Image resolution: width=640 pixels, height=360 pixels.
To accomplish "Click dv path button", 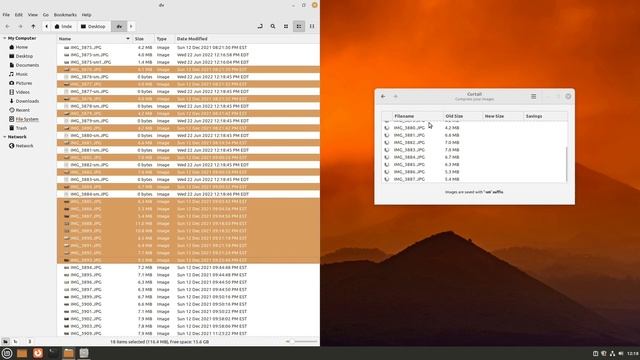I will (x=119, y=26).
